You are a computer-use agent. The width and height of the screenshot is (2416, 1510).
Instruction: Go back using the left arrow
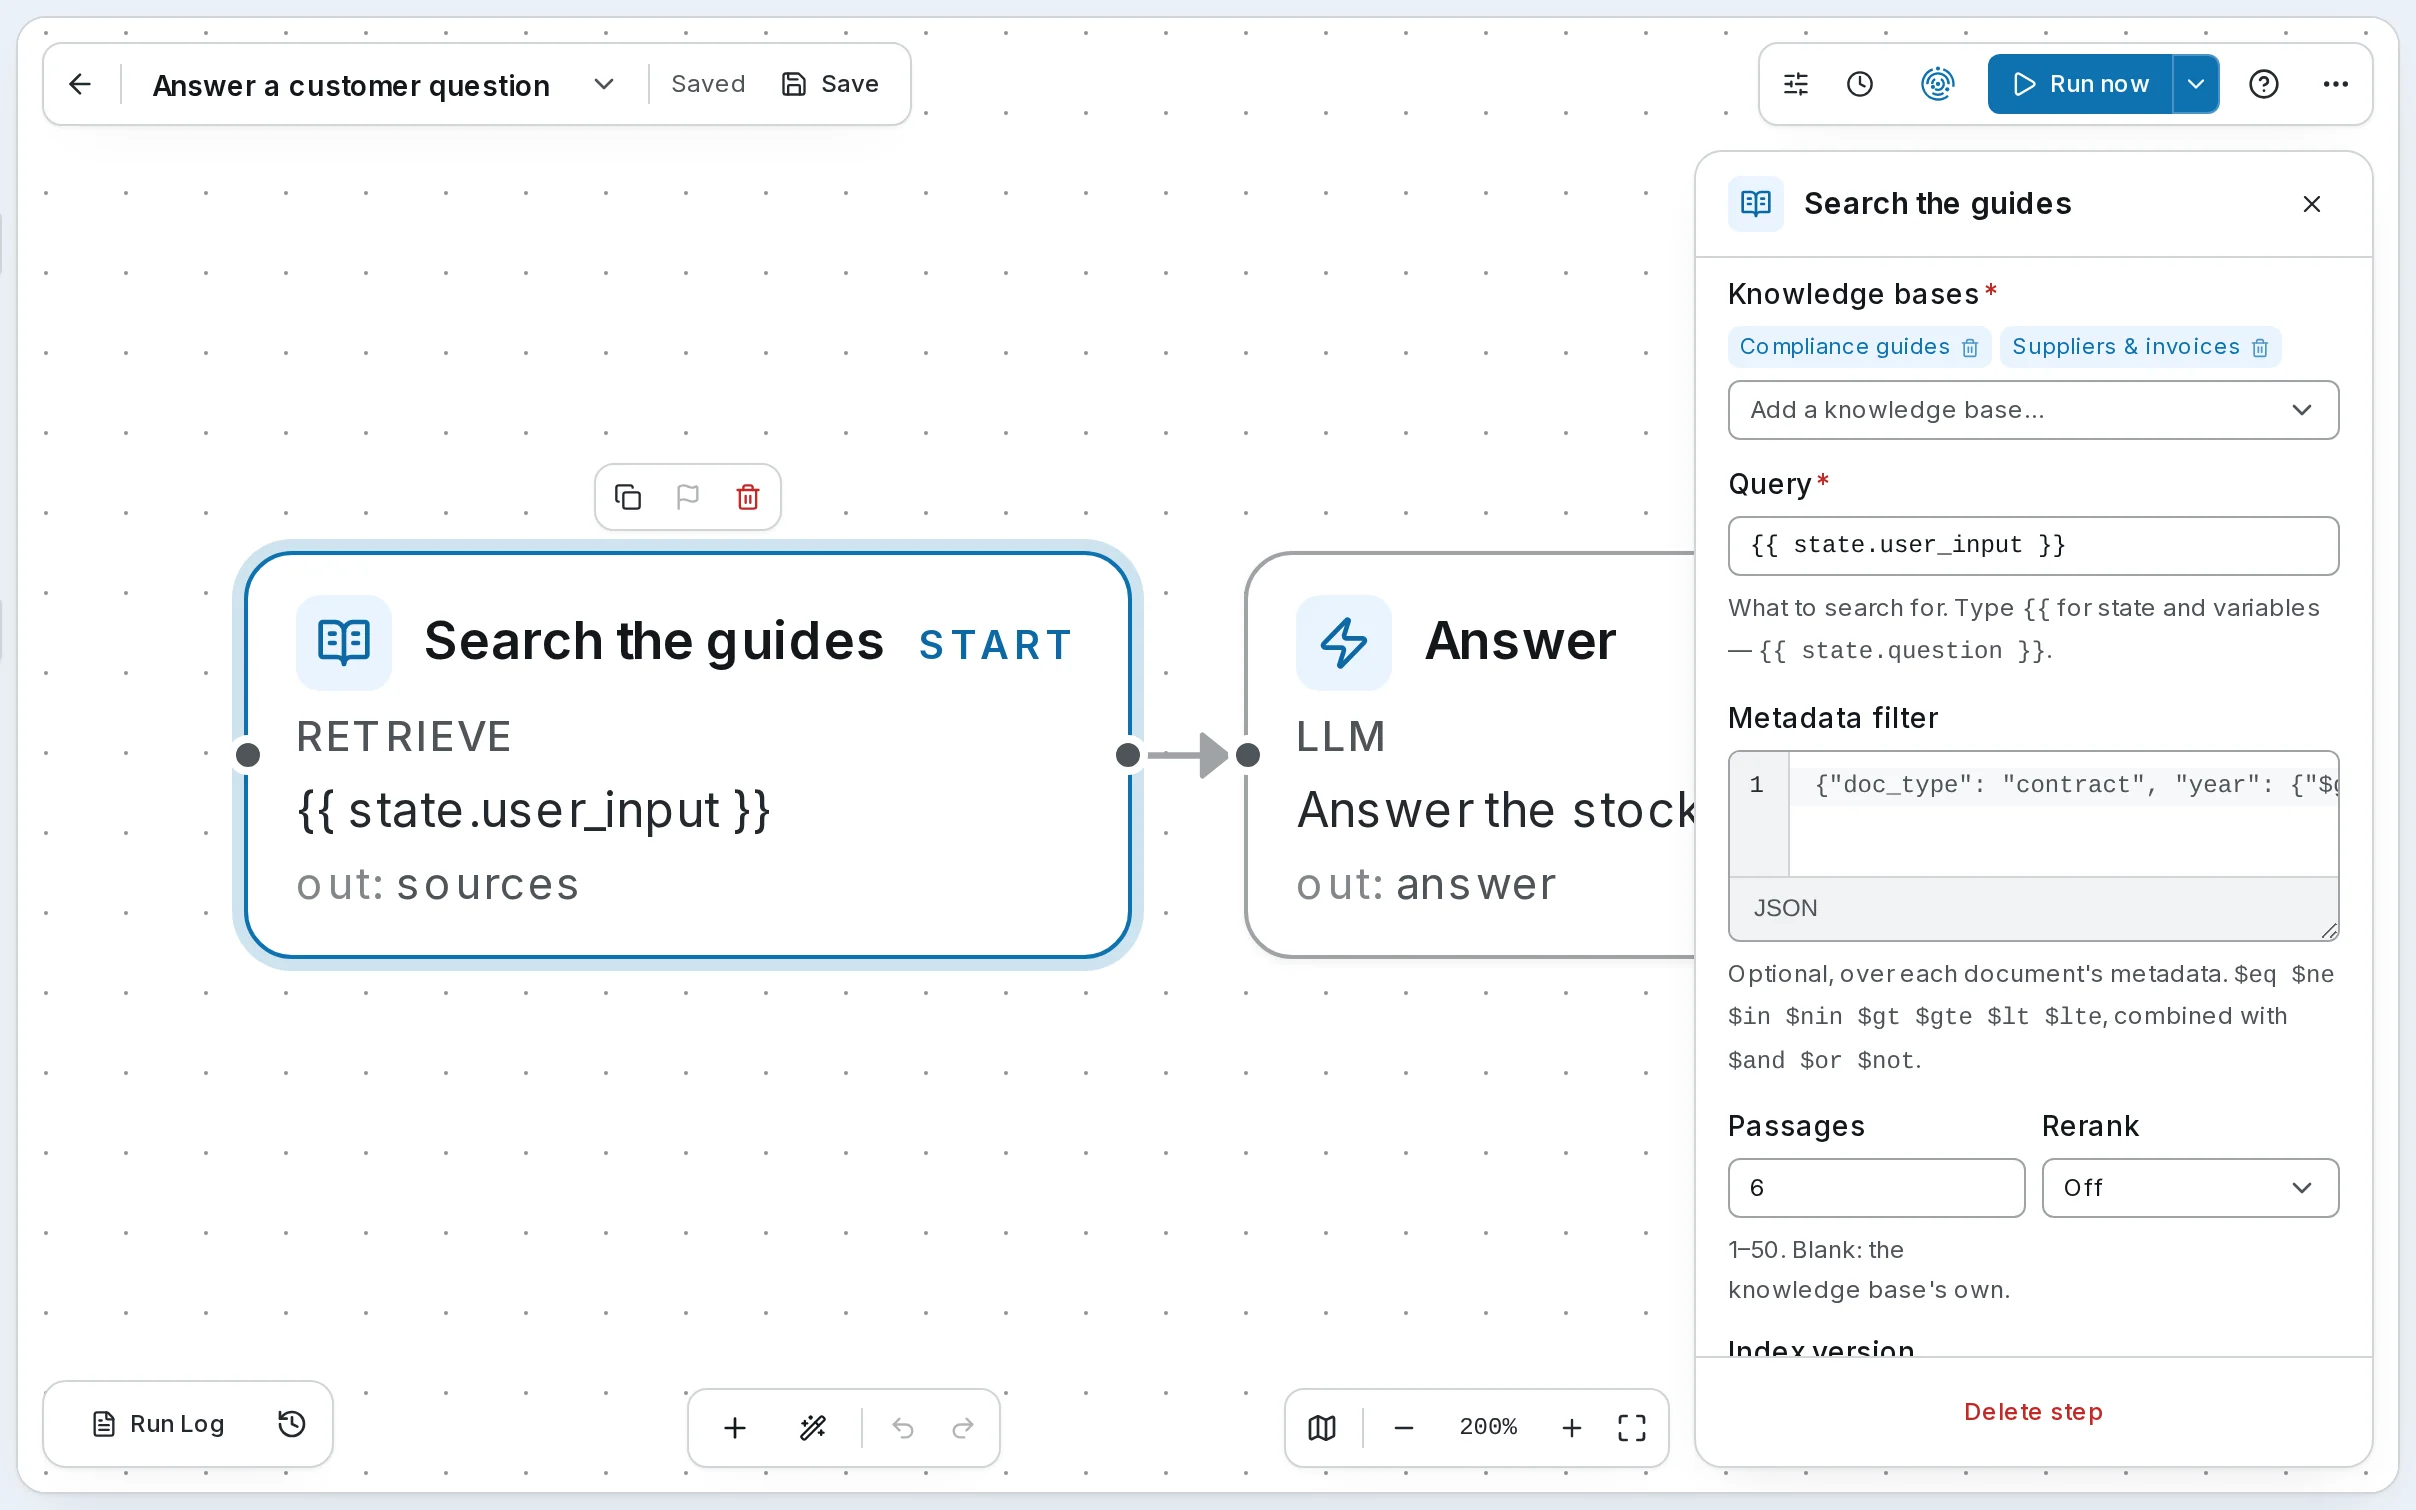tap(80, 84)
